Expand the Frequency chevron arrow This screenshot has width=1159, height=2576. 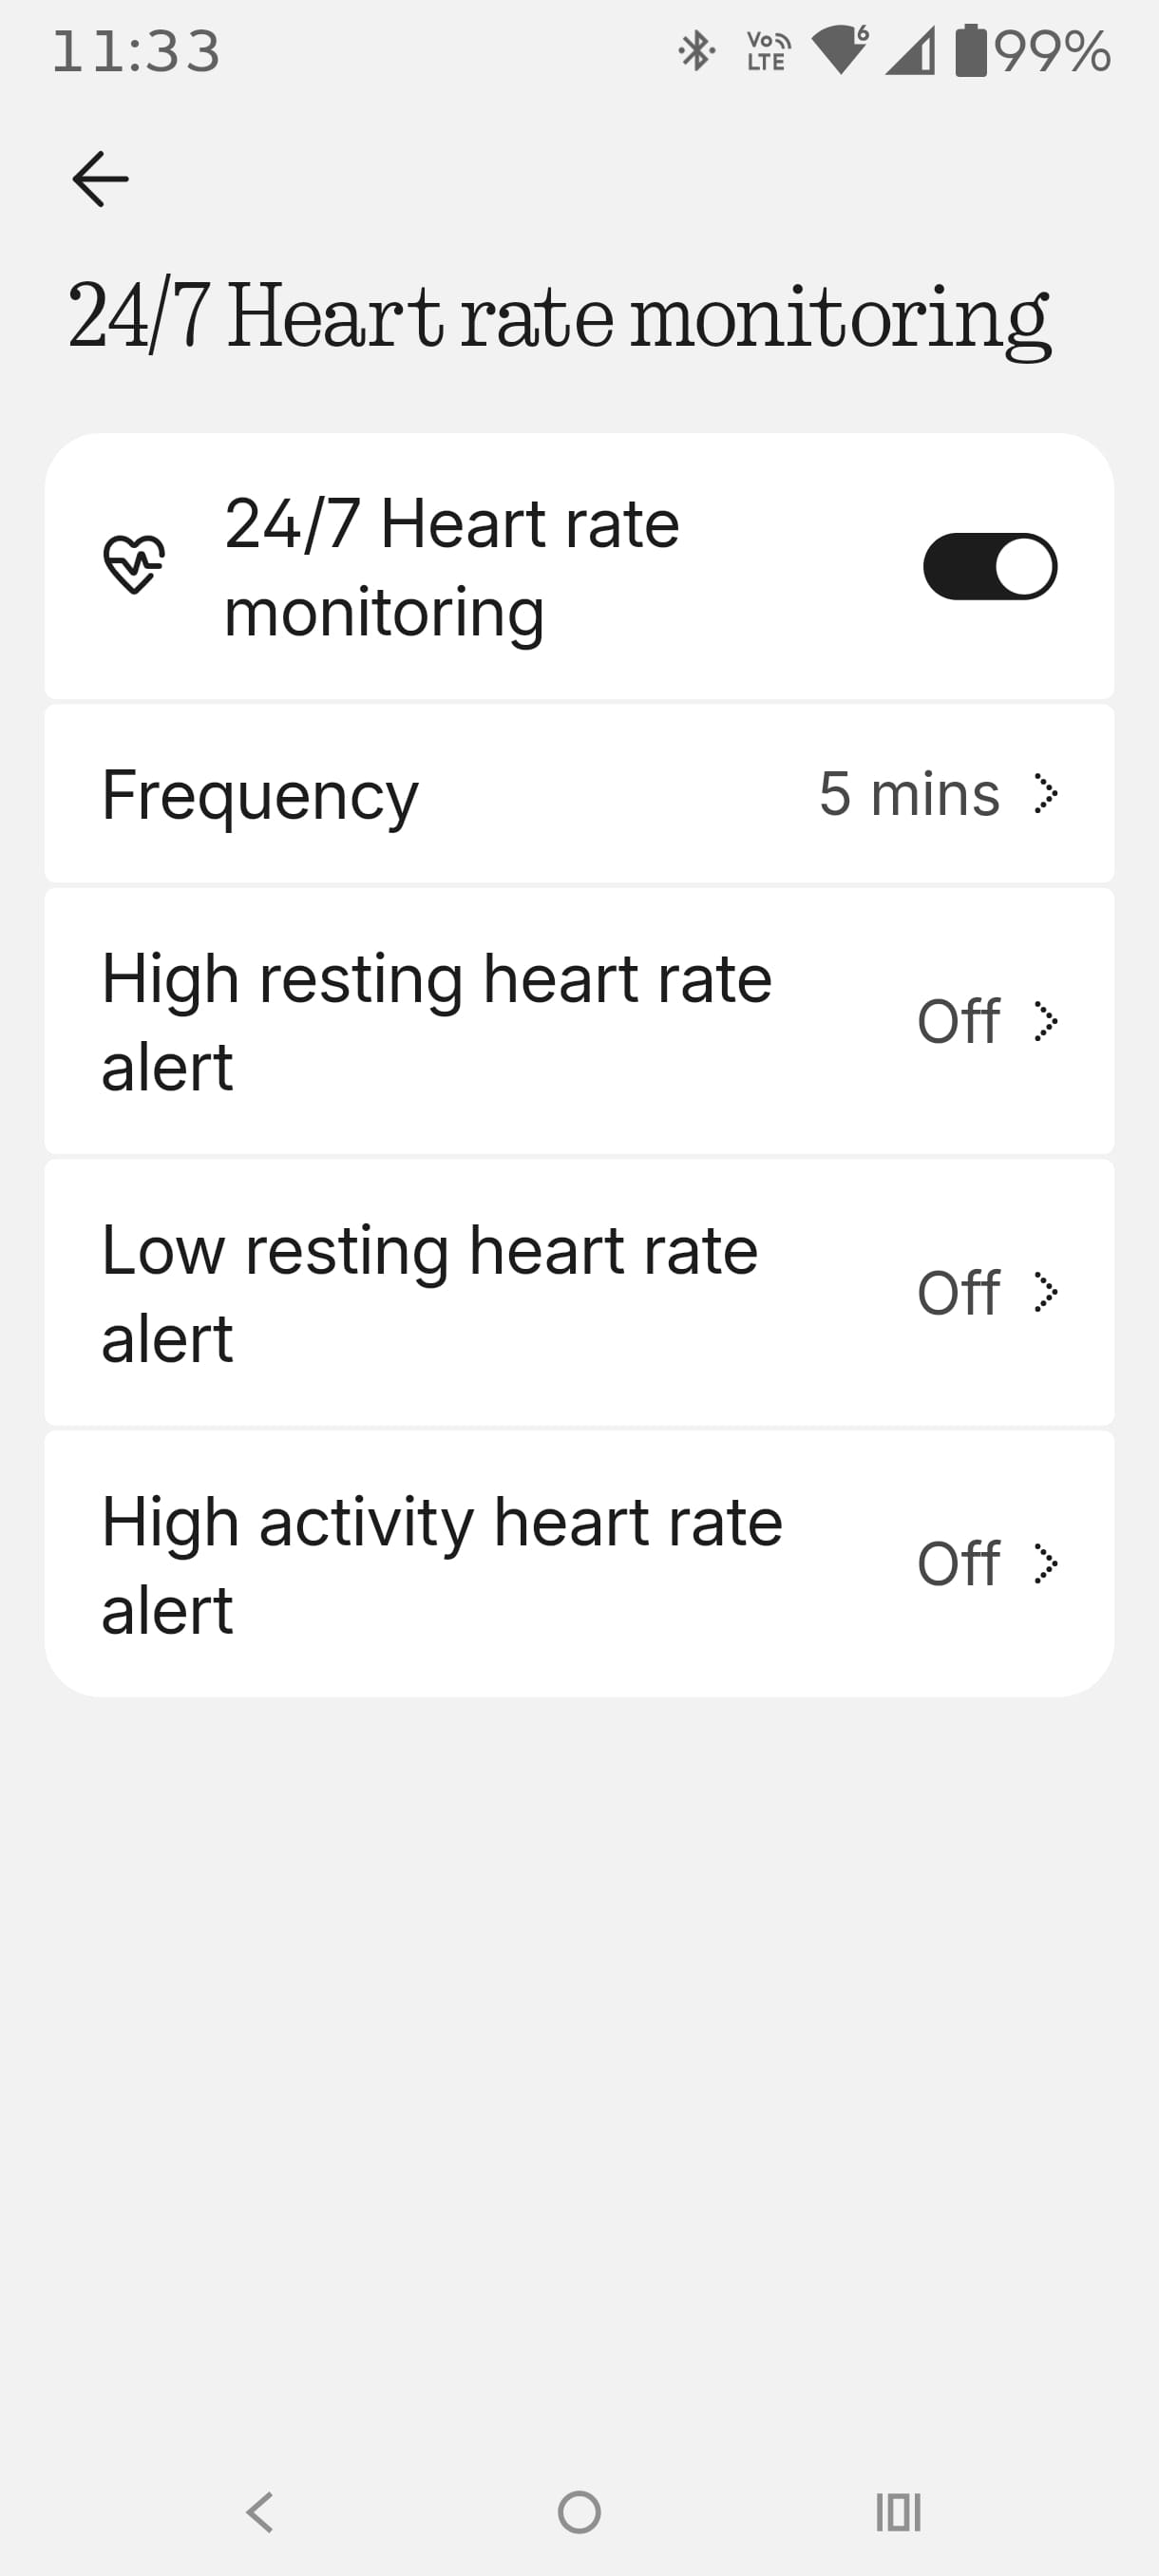click(1045, 794)
